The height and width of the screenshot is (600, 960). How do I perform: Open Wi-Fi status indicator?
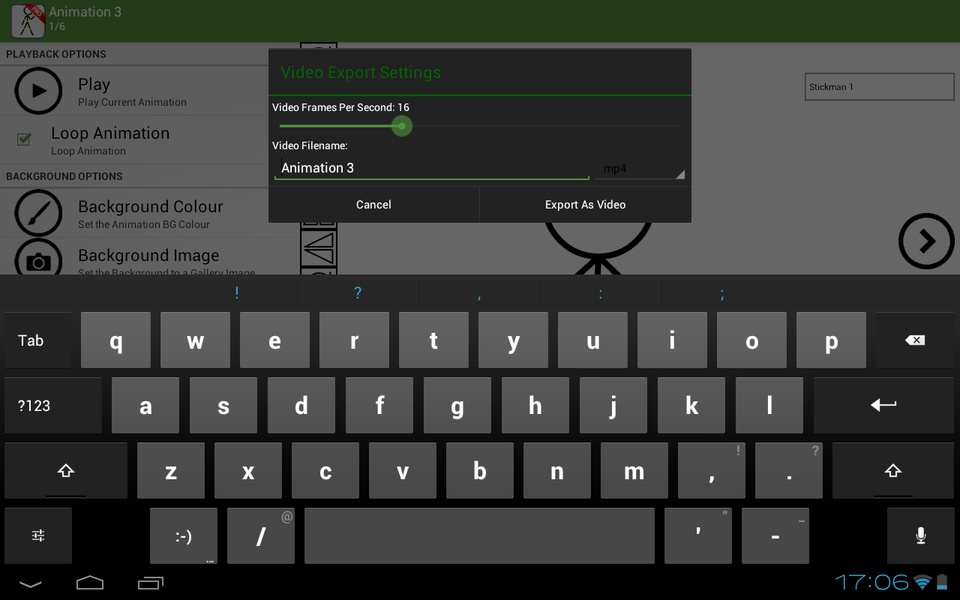(x=921, y=582)
